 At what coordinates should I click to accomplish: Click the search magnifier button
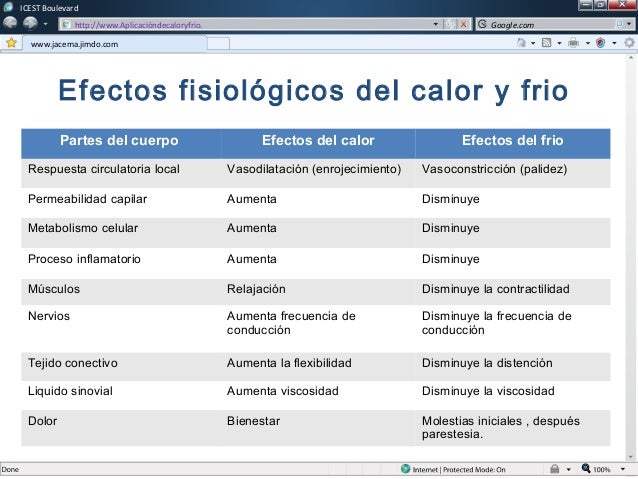tap(619, 24)
